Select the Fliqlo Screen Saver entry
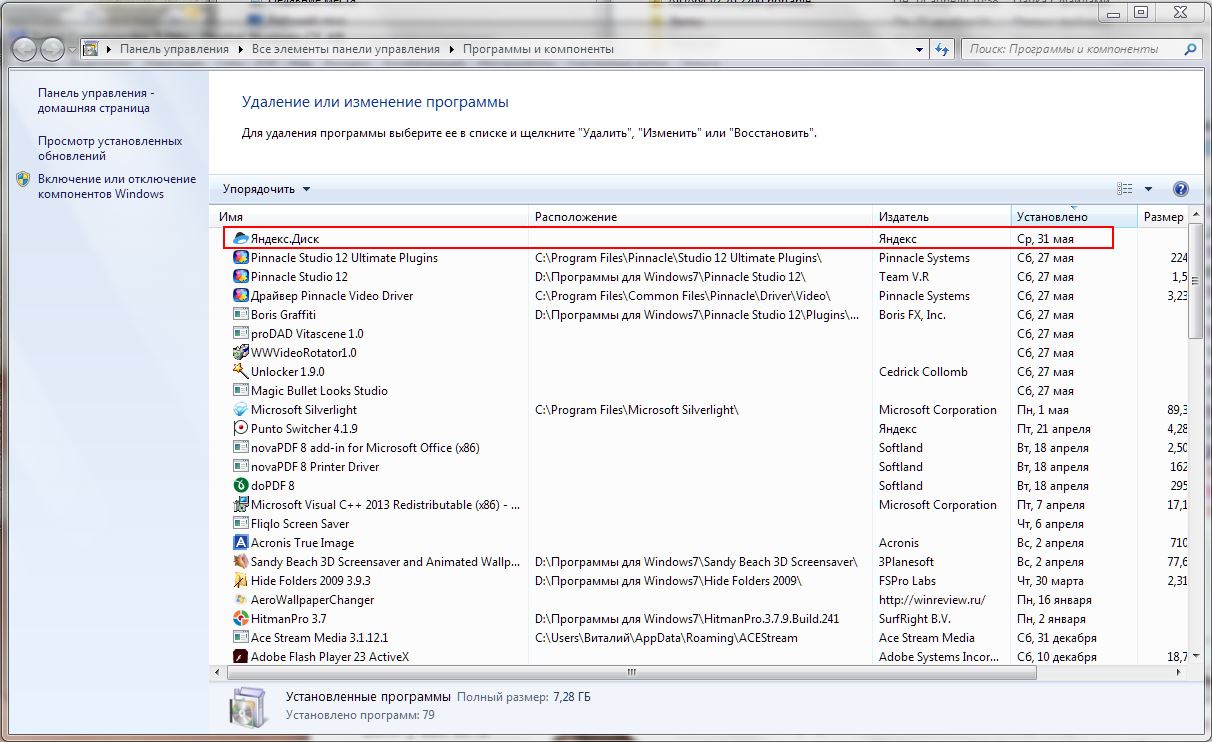 (x=300, y=524)
